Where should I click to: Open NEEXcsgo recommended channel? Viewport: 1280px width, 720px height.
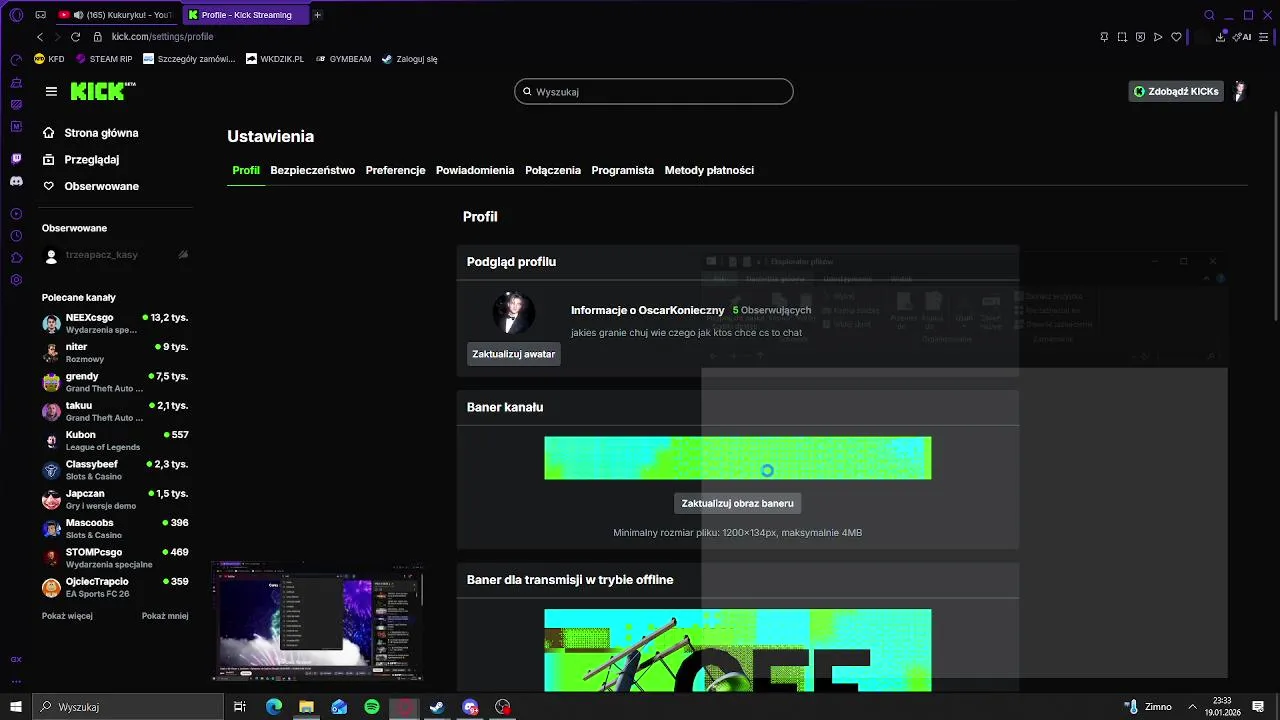[115, 323]
